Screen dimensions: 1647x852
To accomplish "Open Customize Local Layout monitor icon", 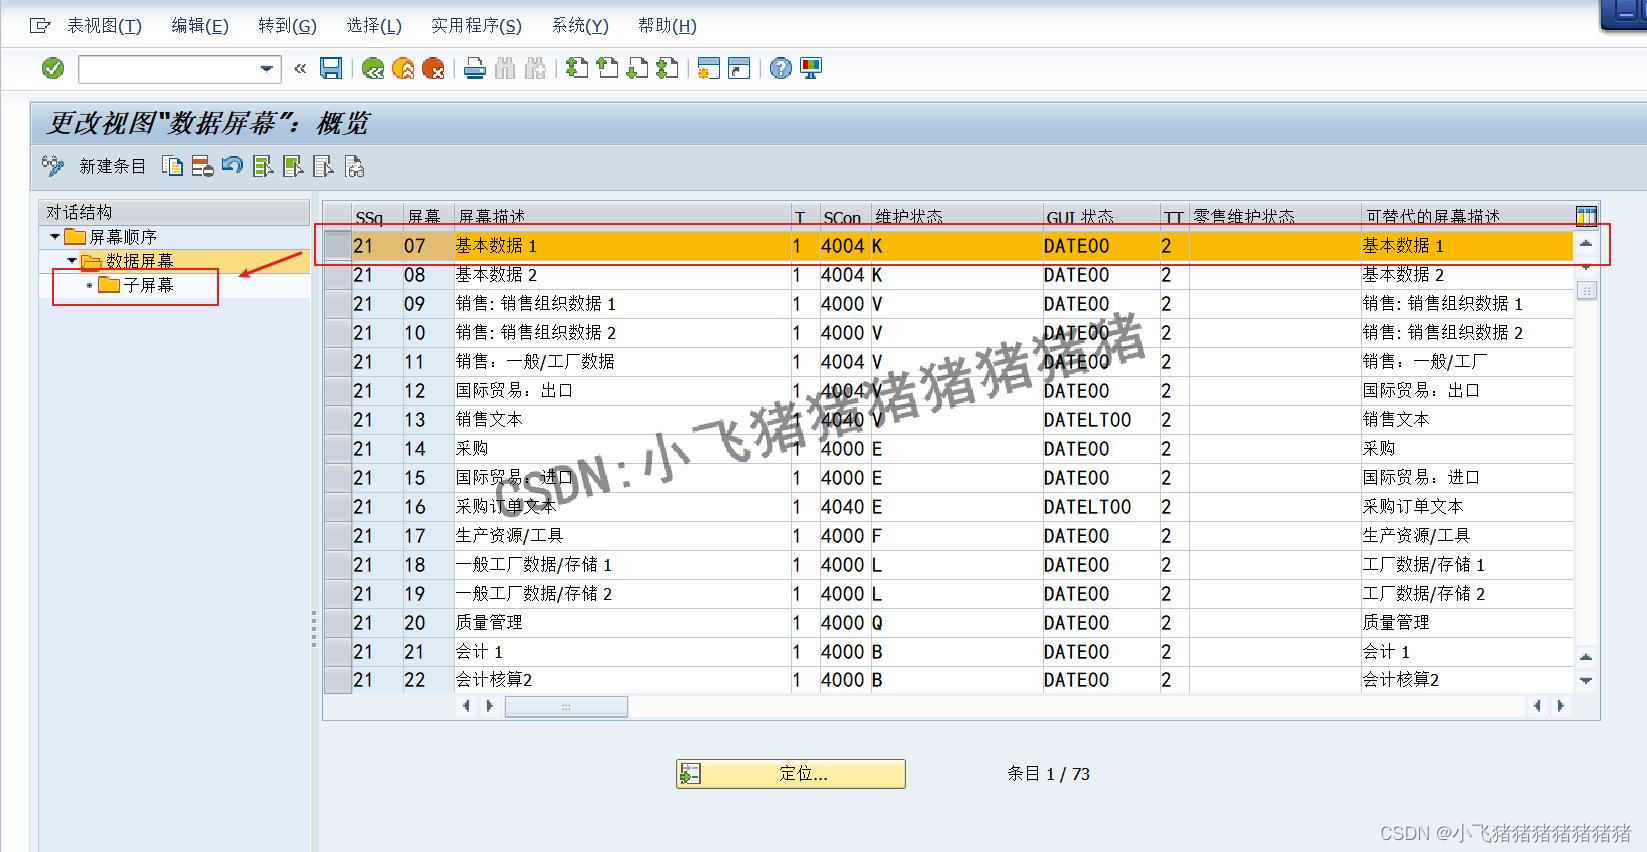I will pyautogui.click(x=811, y=68).
